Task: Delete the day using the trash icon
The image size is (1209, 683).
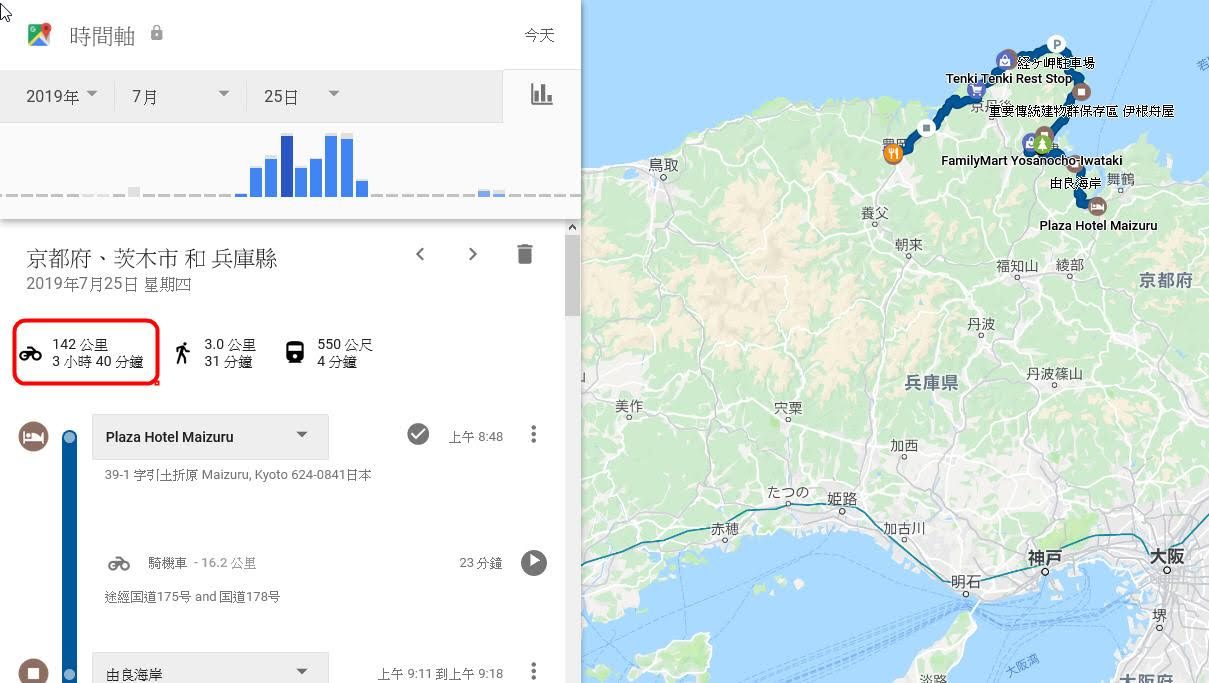Action: click(x=524, y=254)
